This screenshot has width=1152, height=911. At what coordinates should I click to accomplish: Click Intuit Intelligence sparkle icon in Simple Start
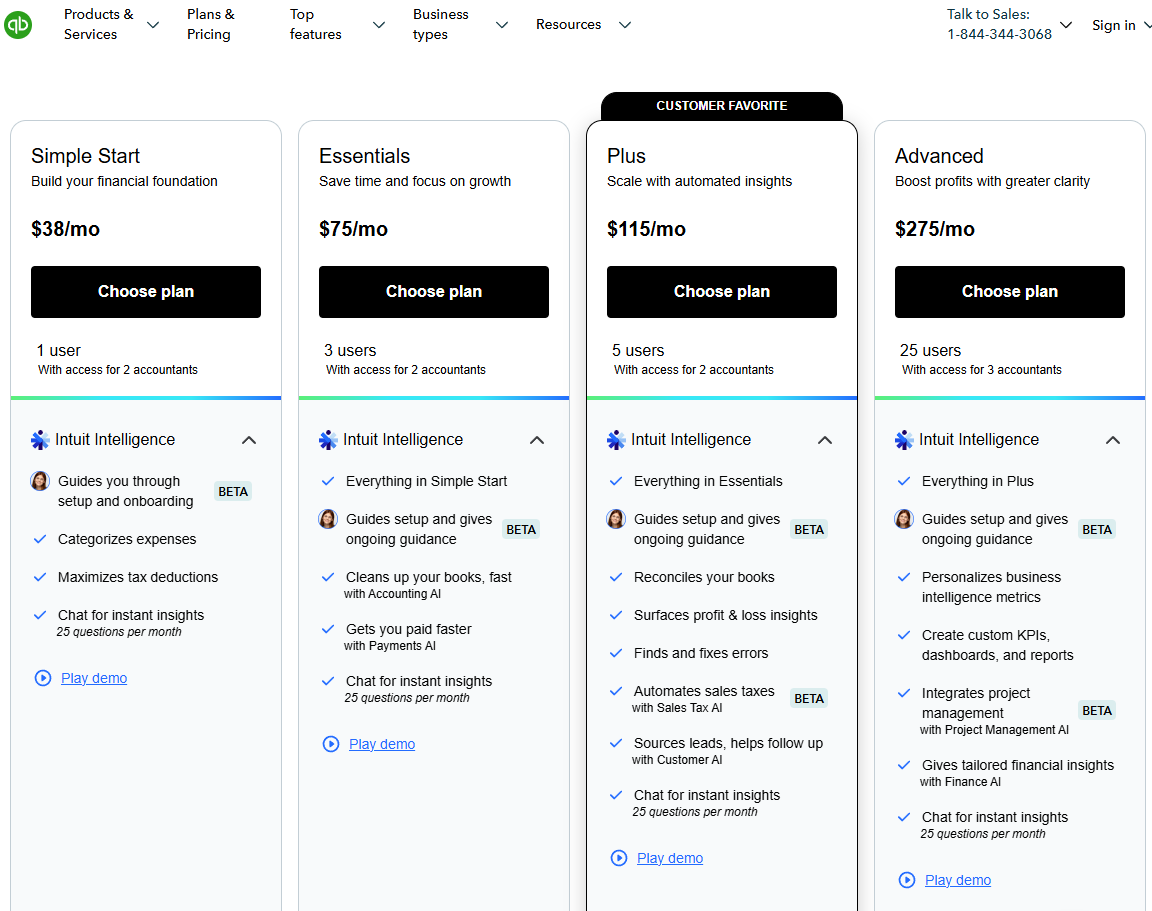40,440
